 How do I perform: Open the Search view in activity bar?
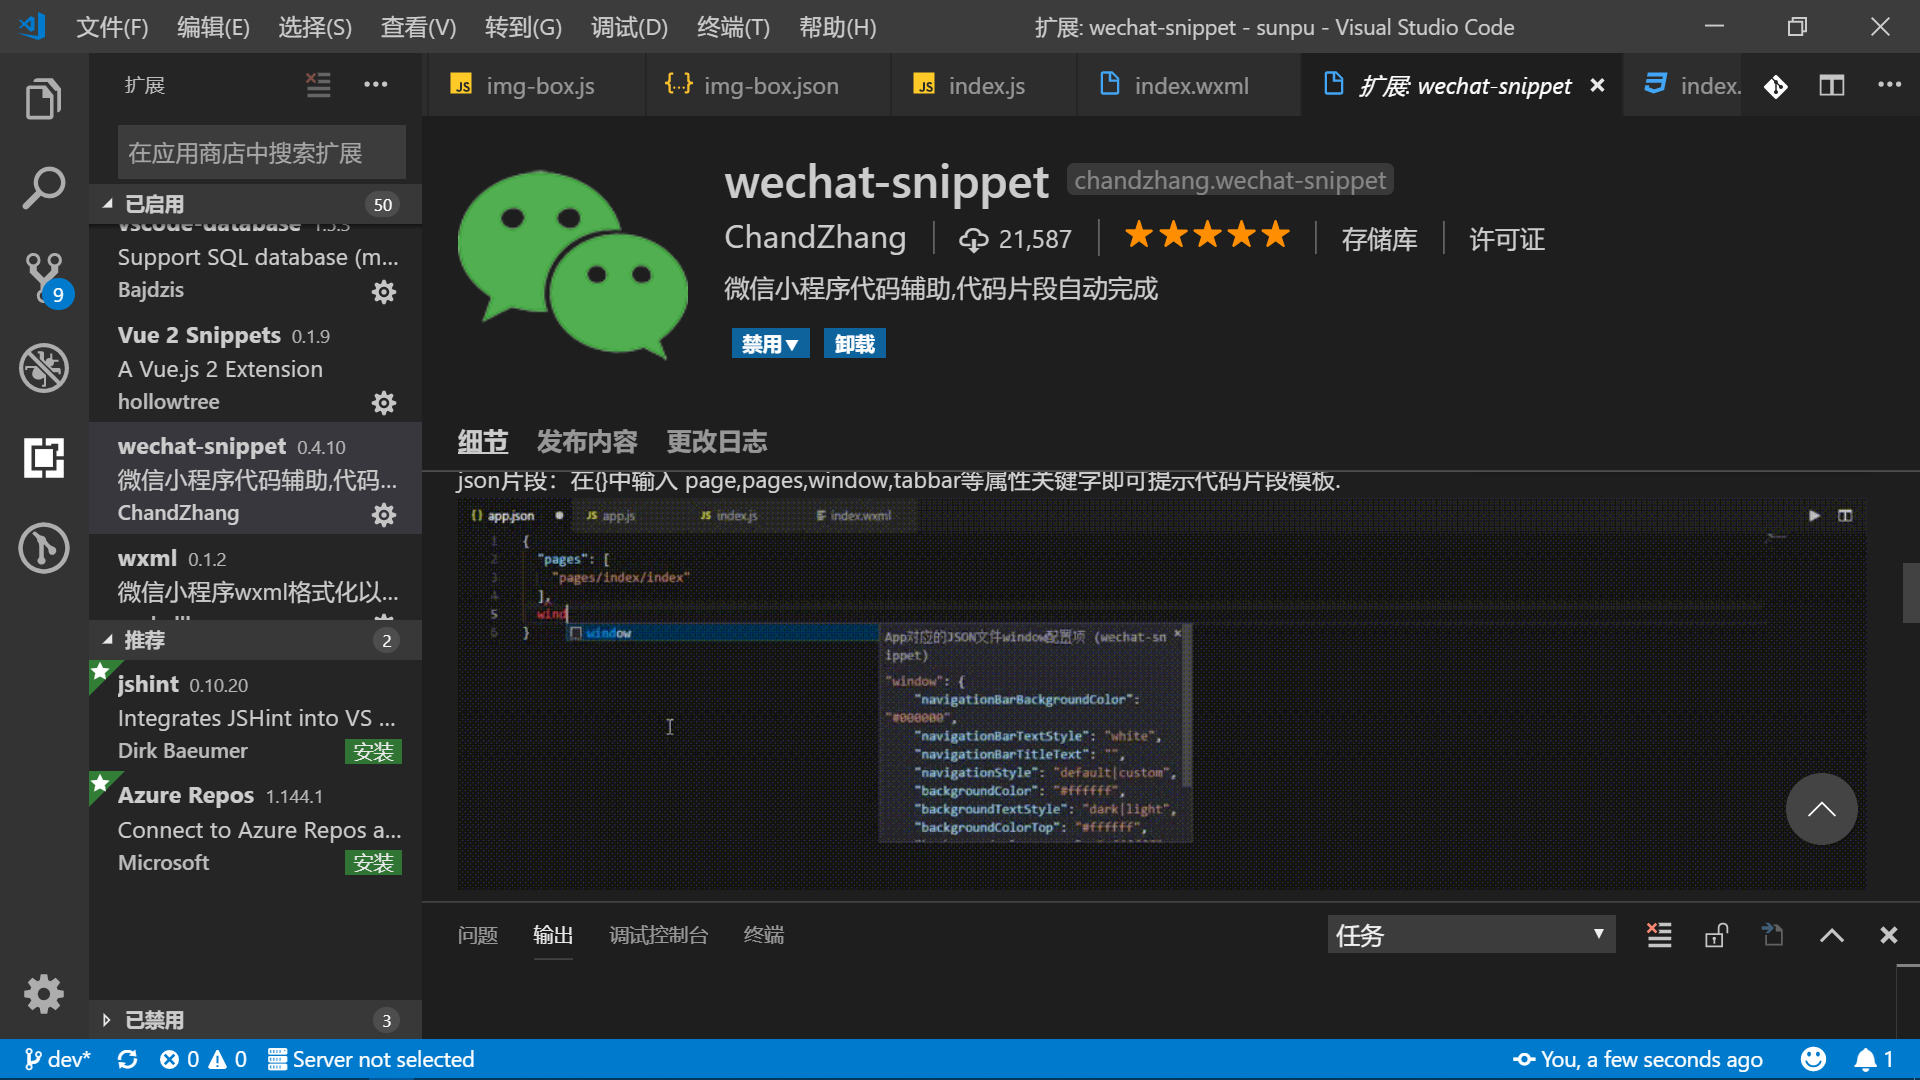[43, 188]
